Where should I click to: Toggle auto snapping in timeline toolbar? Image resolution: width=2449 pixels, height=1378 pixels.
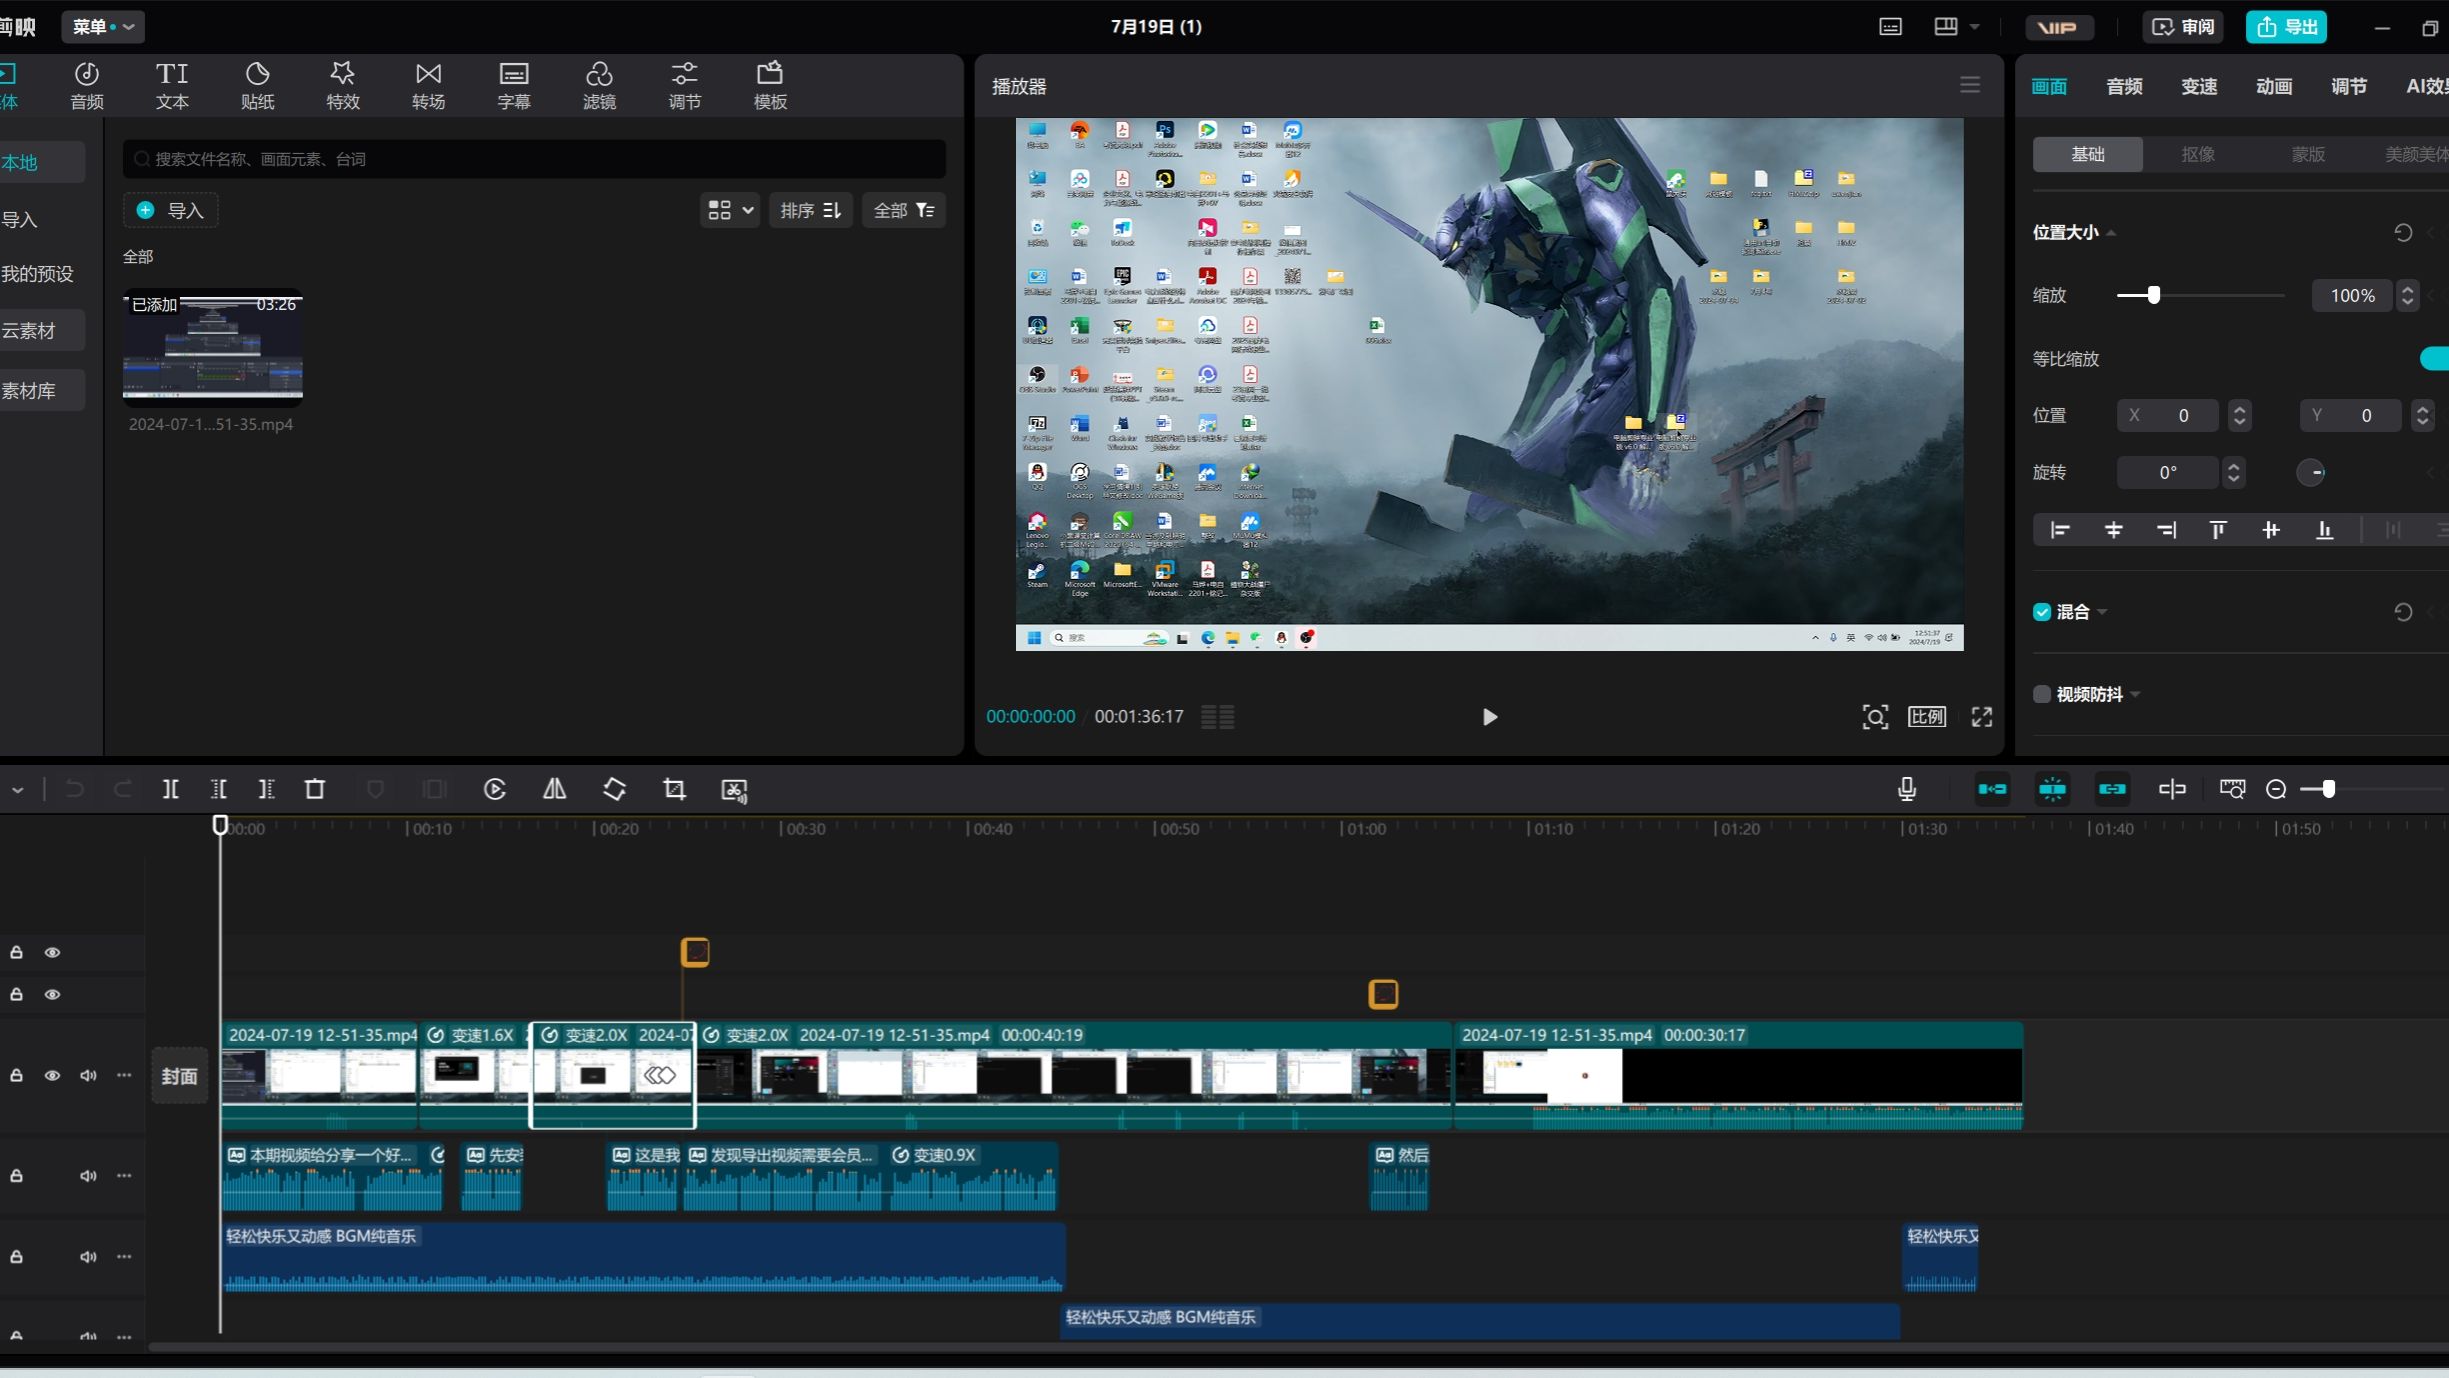[2052, 789]
